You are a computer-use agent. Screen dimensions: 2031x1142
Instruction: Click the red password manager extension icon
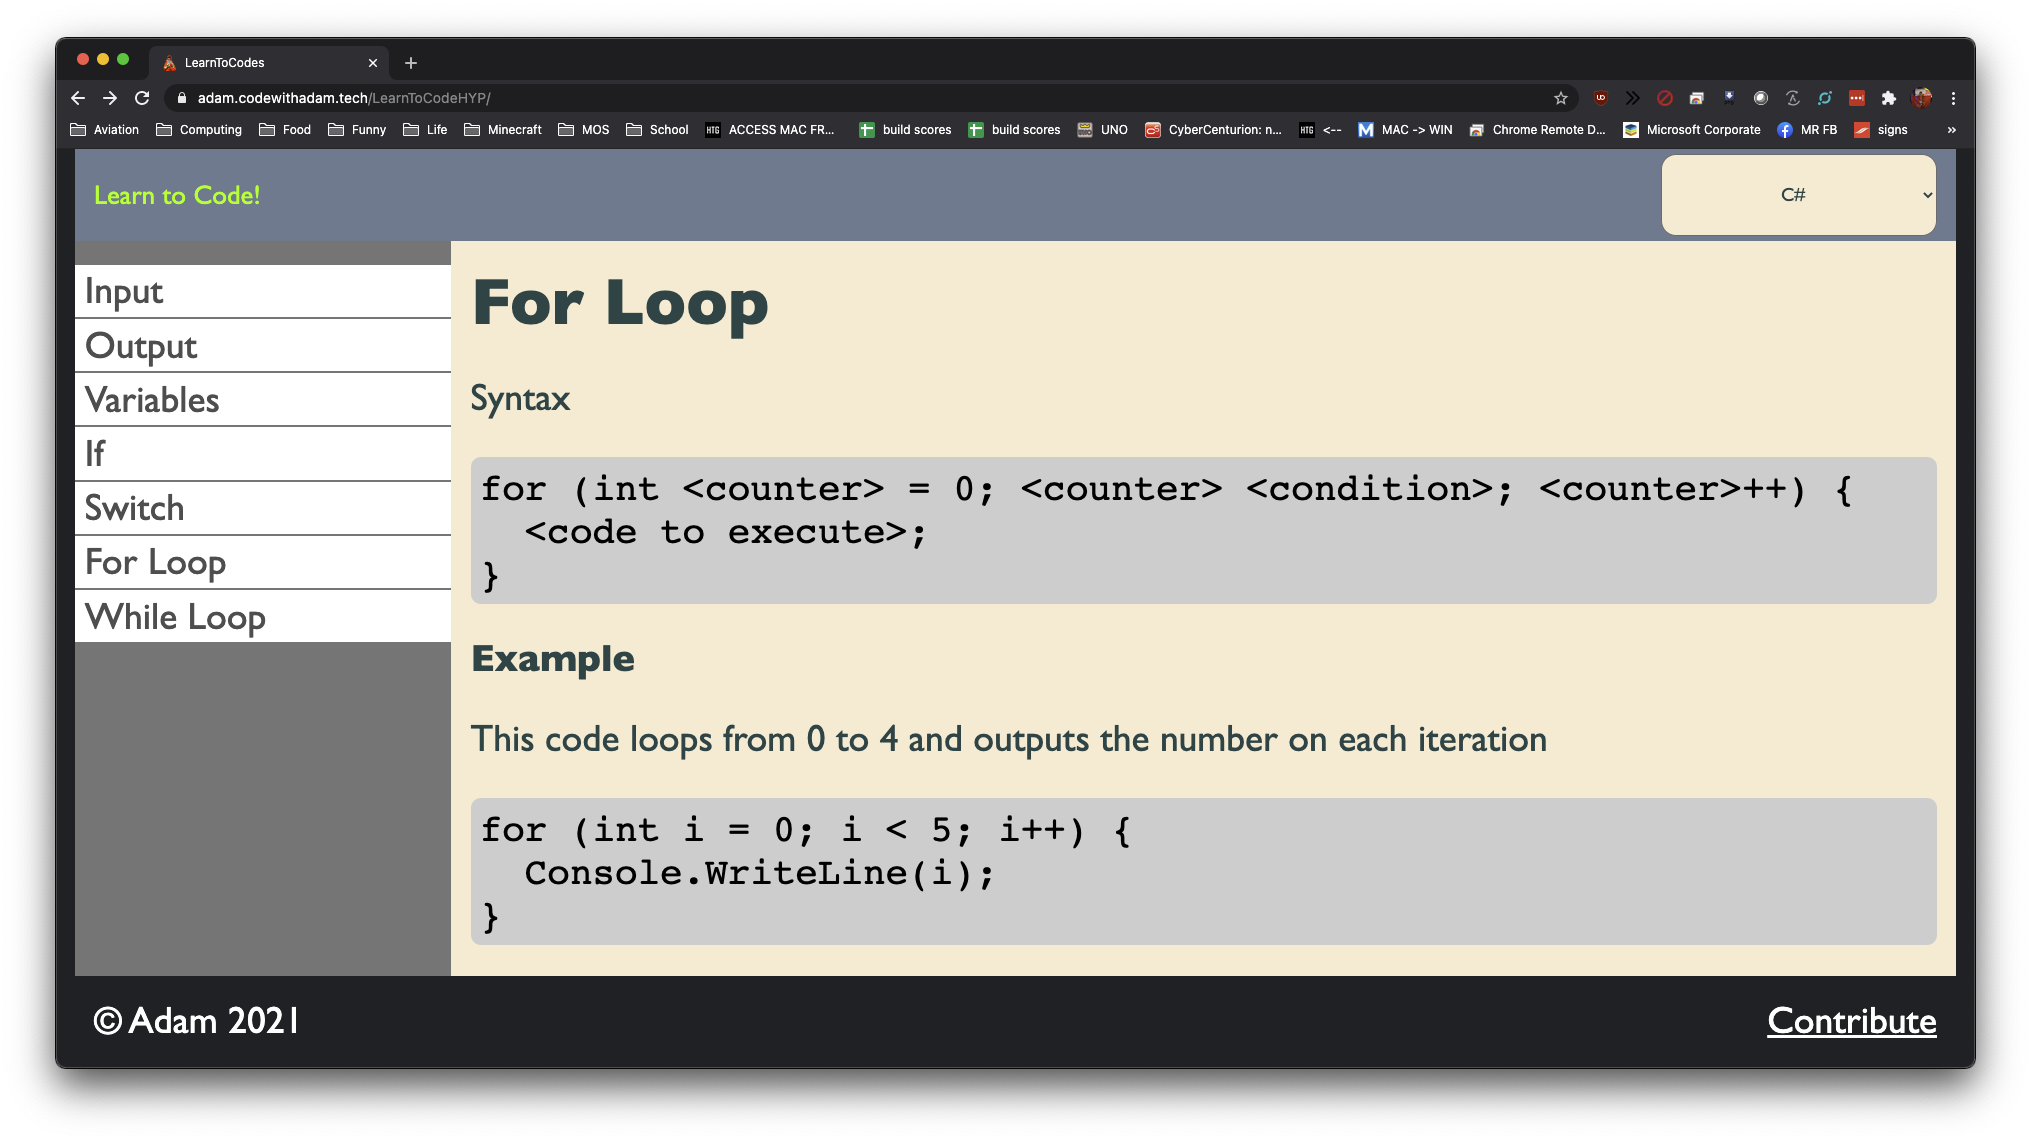tap(1857, 98)
